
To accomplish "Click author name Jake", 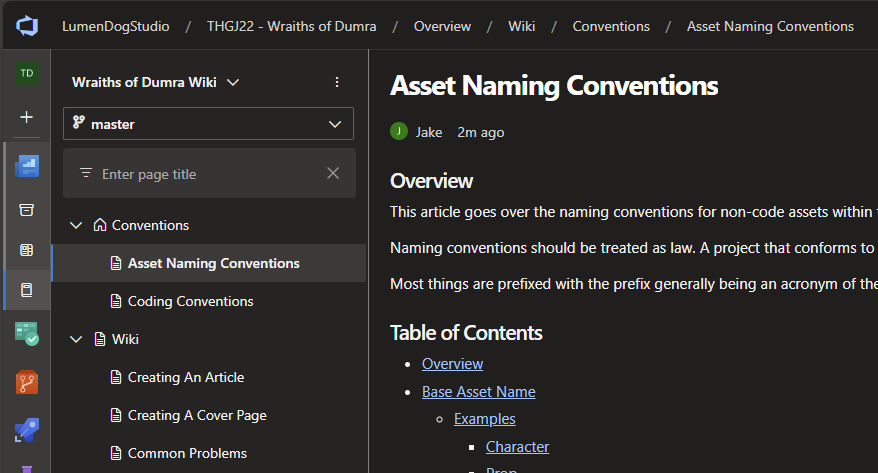I will pos(429,132).
